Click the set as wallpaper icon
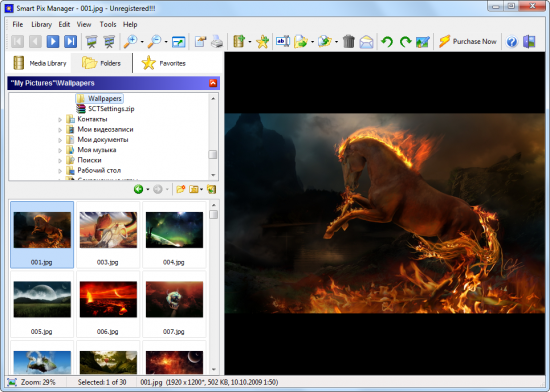Viewport: 550px width, 392px height. coord(423,42)
